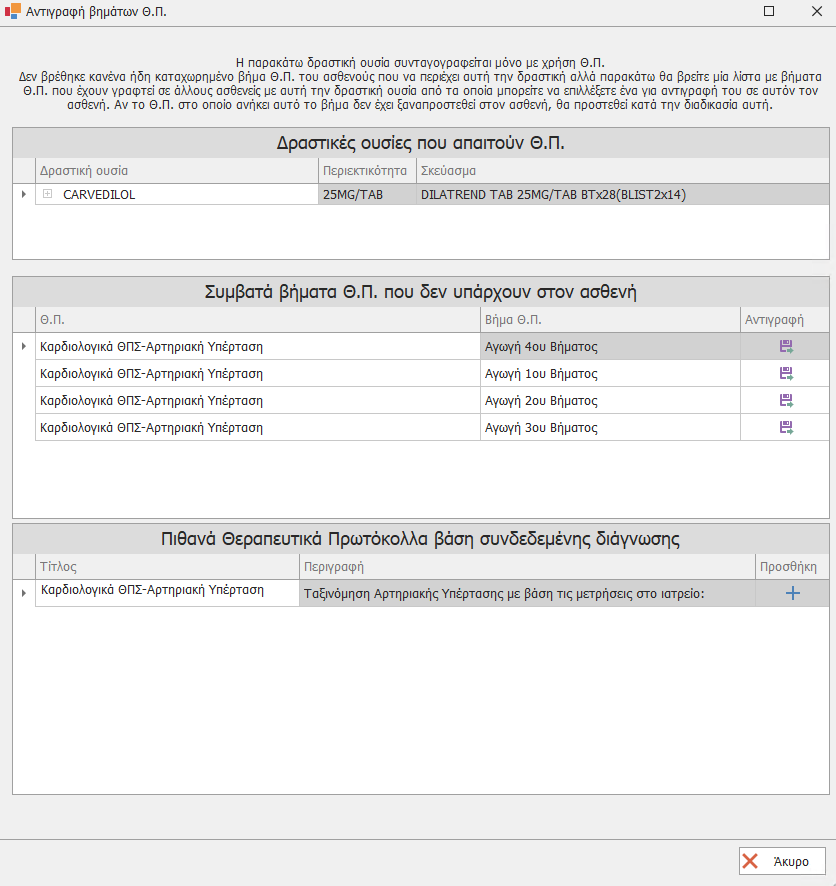
Task: Add protocol using the plus icon
Action: pos(792,593)
